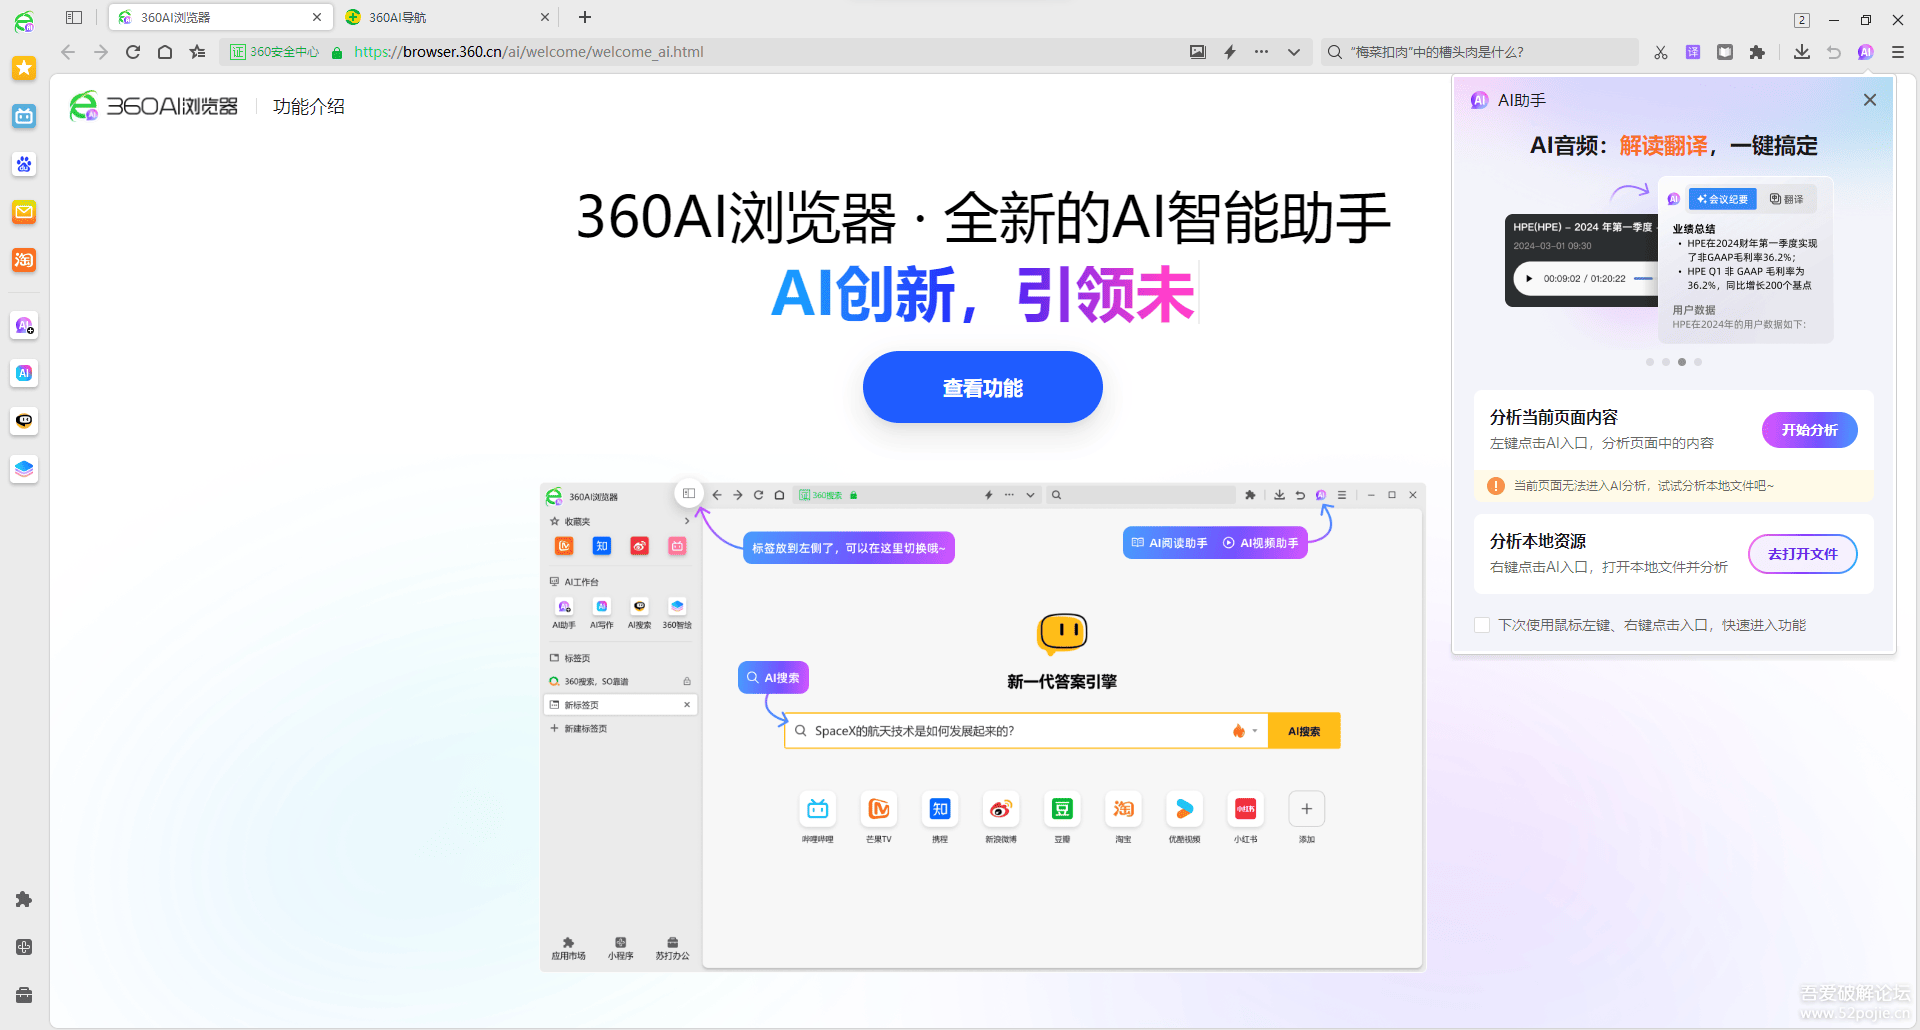The width and height of the screenshot is (1920, 1030).
Task: Click the undo closed tab icon
Action: pos(1834,52)
